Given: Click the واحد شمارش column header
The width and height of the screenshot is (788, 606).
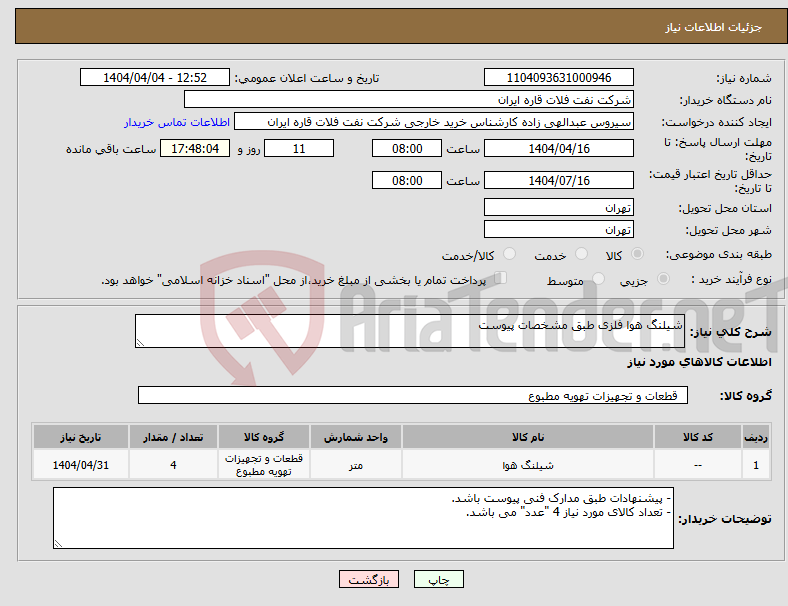Looking at the screenshot, I should 356,437.
